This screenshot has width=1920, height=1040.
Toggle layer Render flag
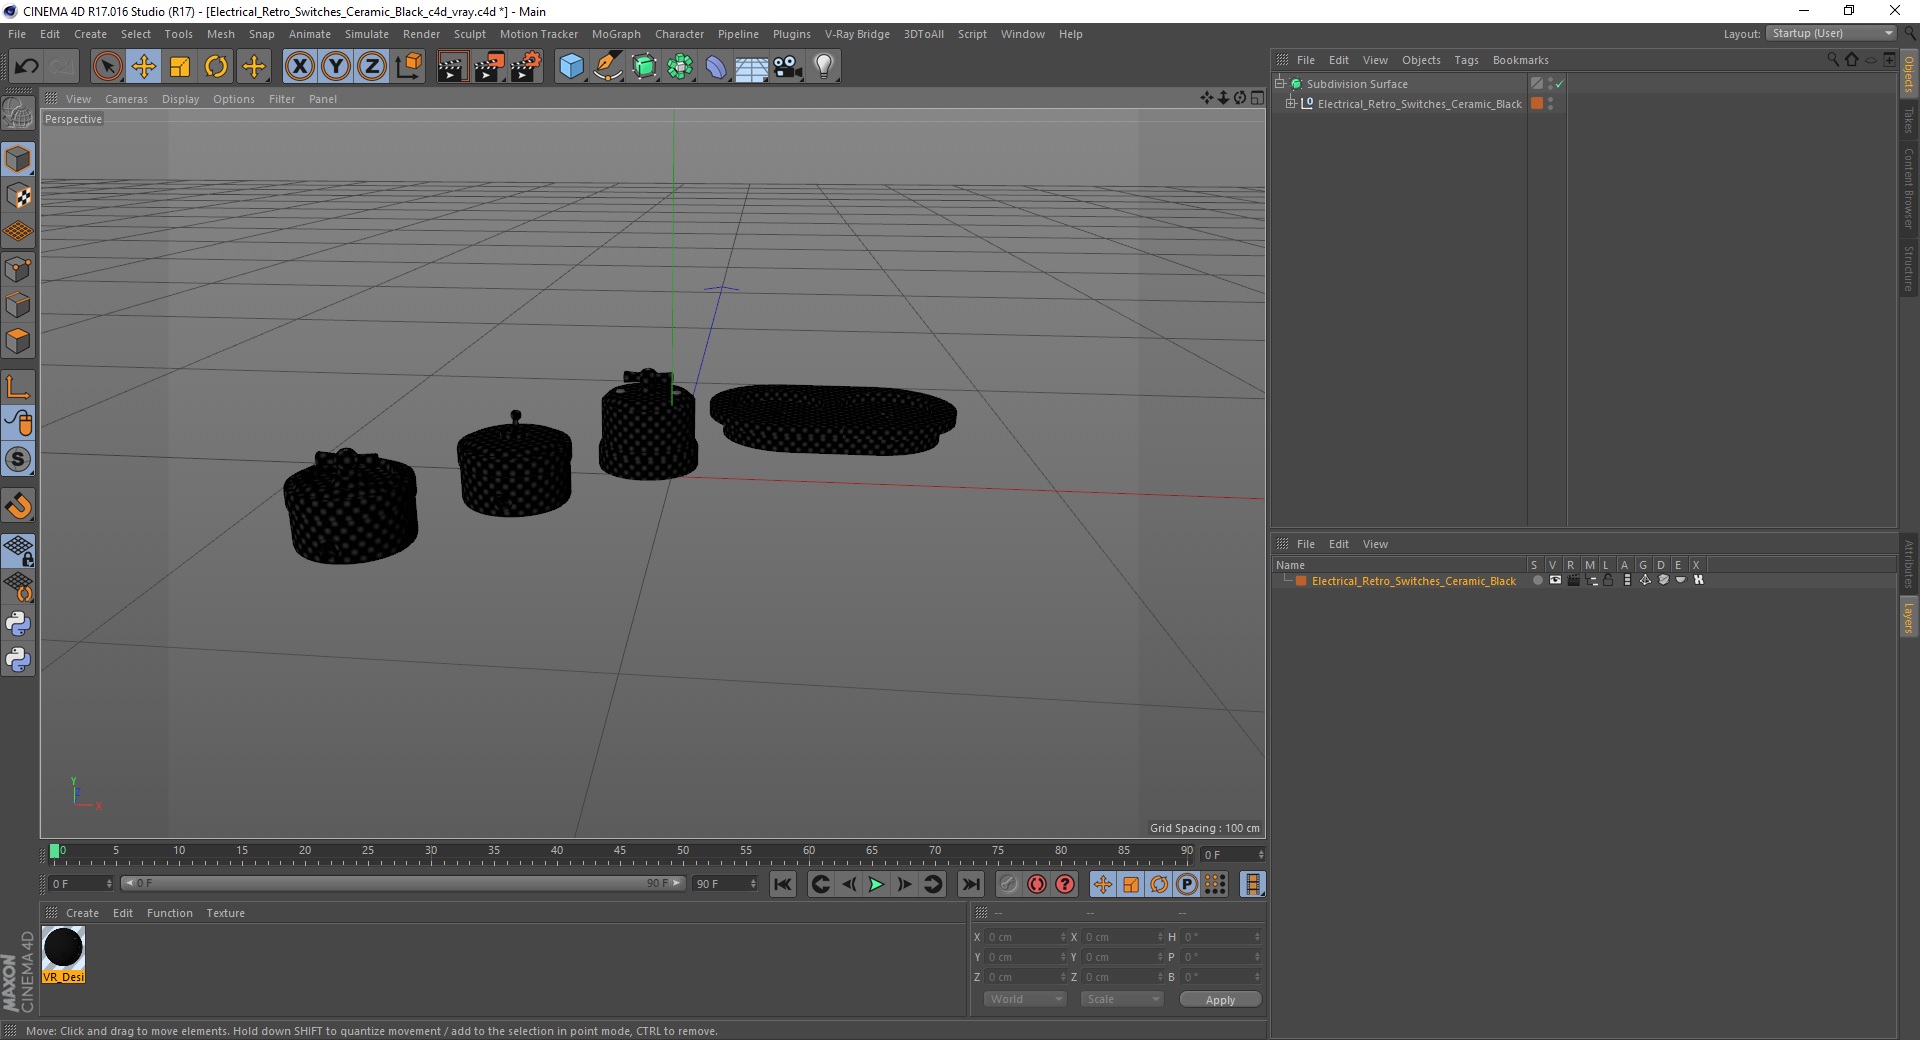[x=1573, y=580]
